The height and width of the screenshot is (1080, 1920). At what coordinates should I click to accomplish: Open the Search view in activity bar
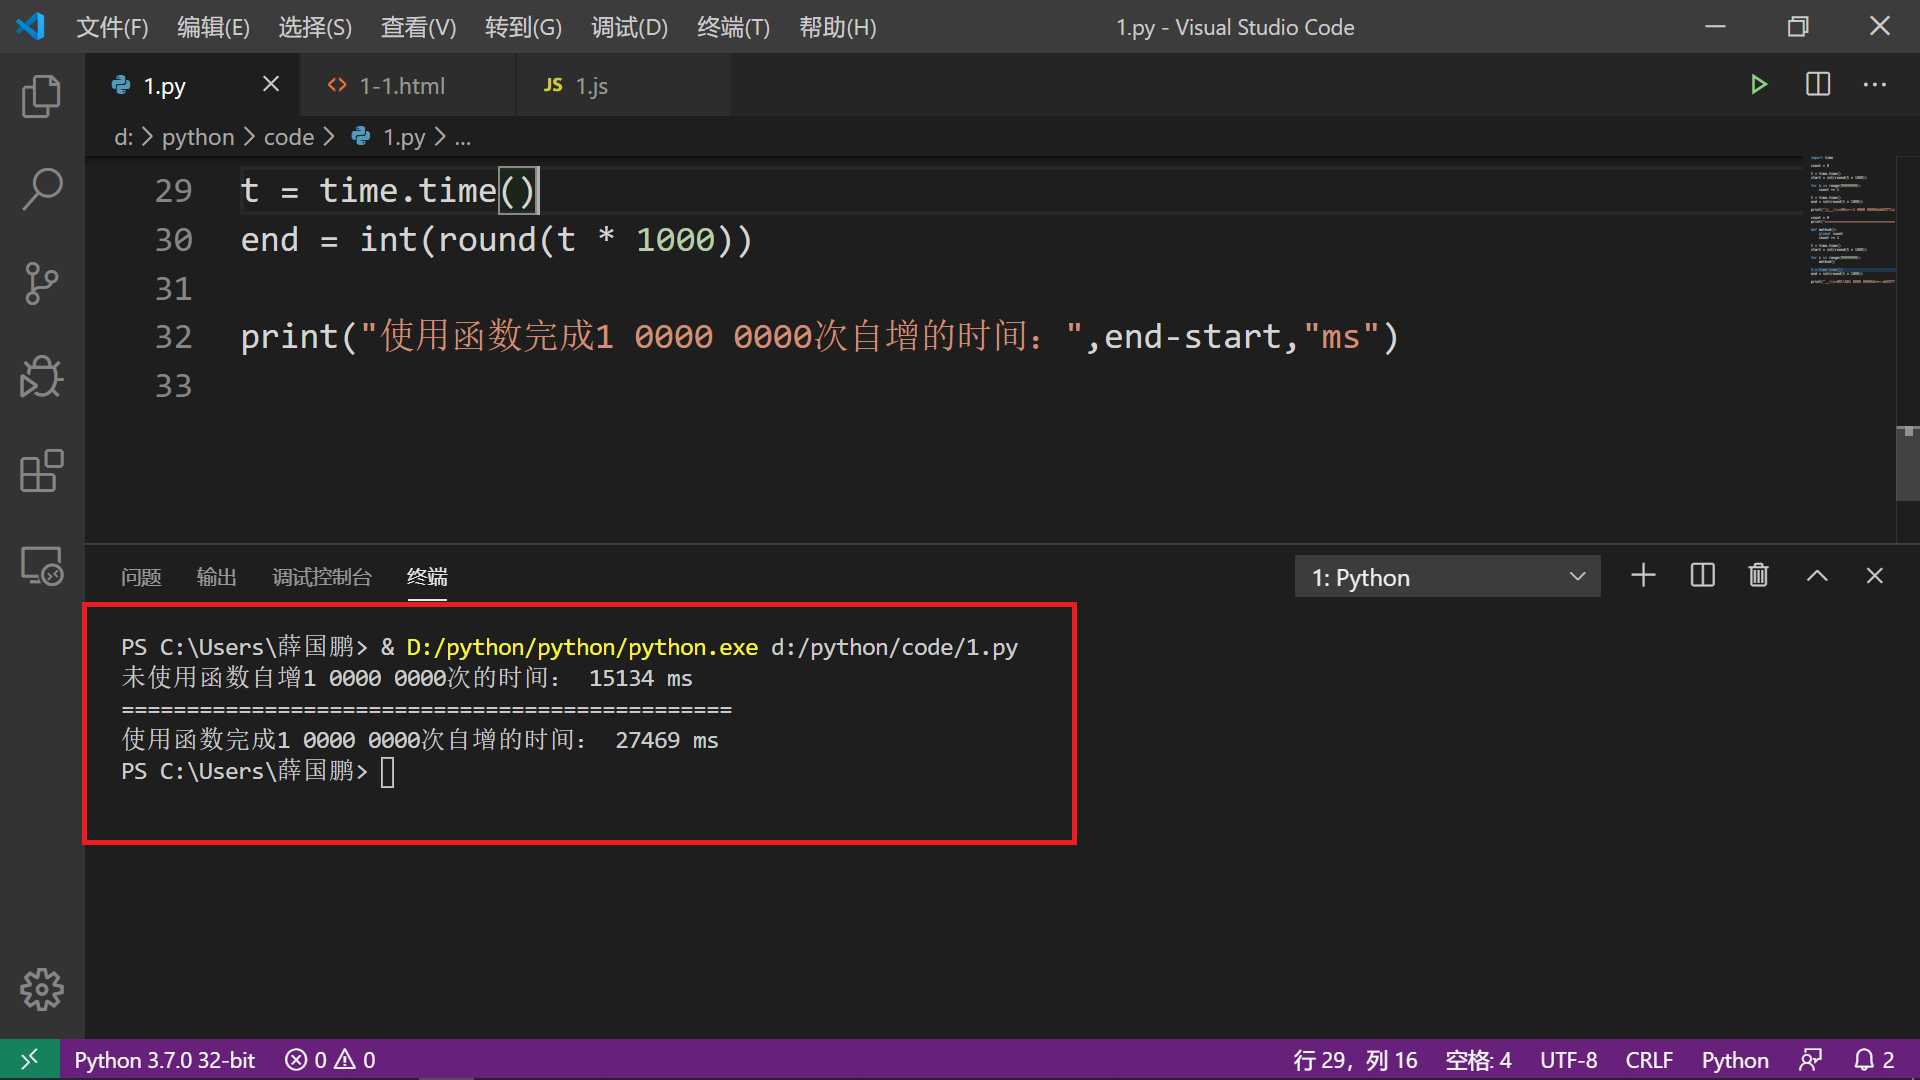(x=41, y=189)
